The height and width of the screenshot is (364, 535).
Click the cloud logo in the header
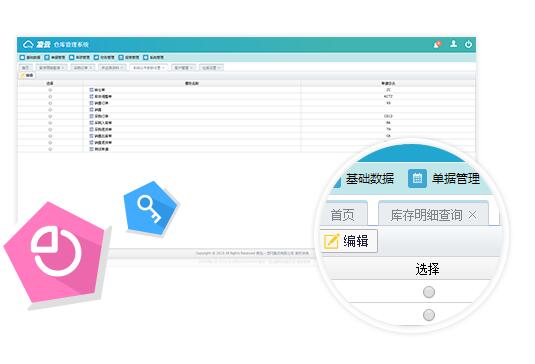click(x=28, y=44)
